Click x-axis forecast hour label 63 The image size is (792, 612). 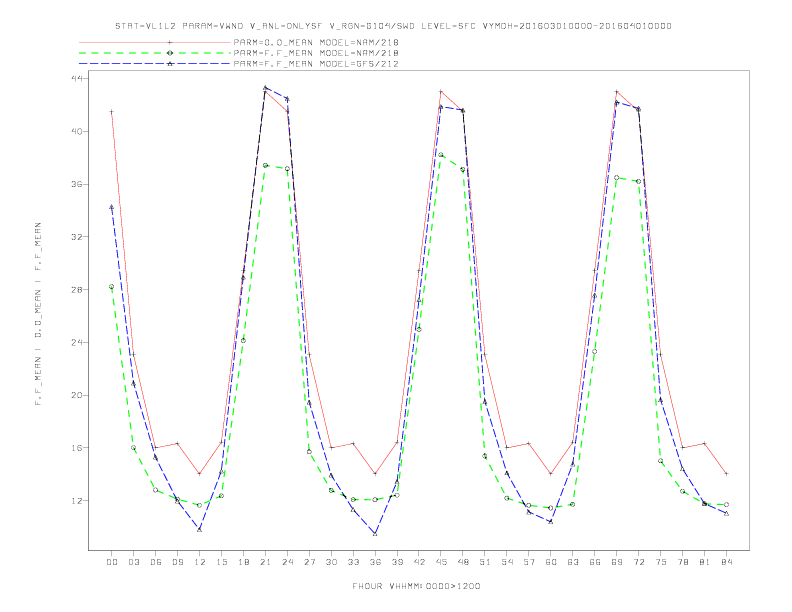point(573,562)
